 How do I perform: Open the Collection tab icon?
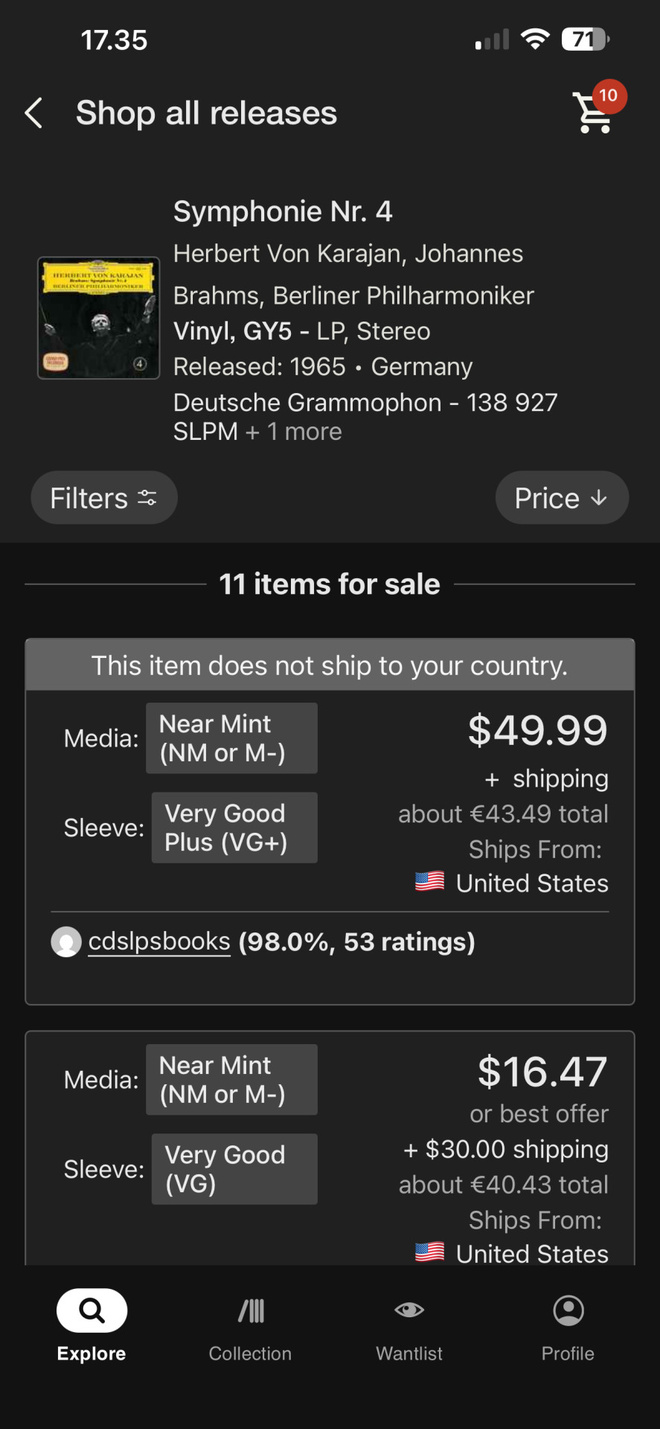(x=250, y=1310)
